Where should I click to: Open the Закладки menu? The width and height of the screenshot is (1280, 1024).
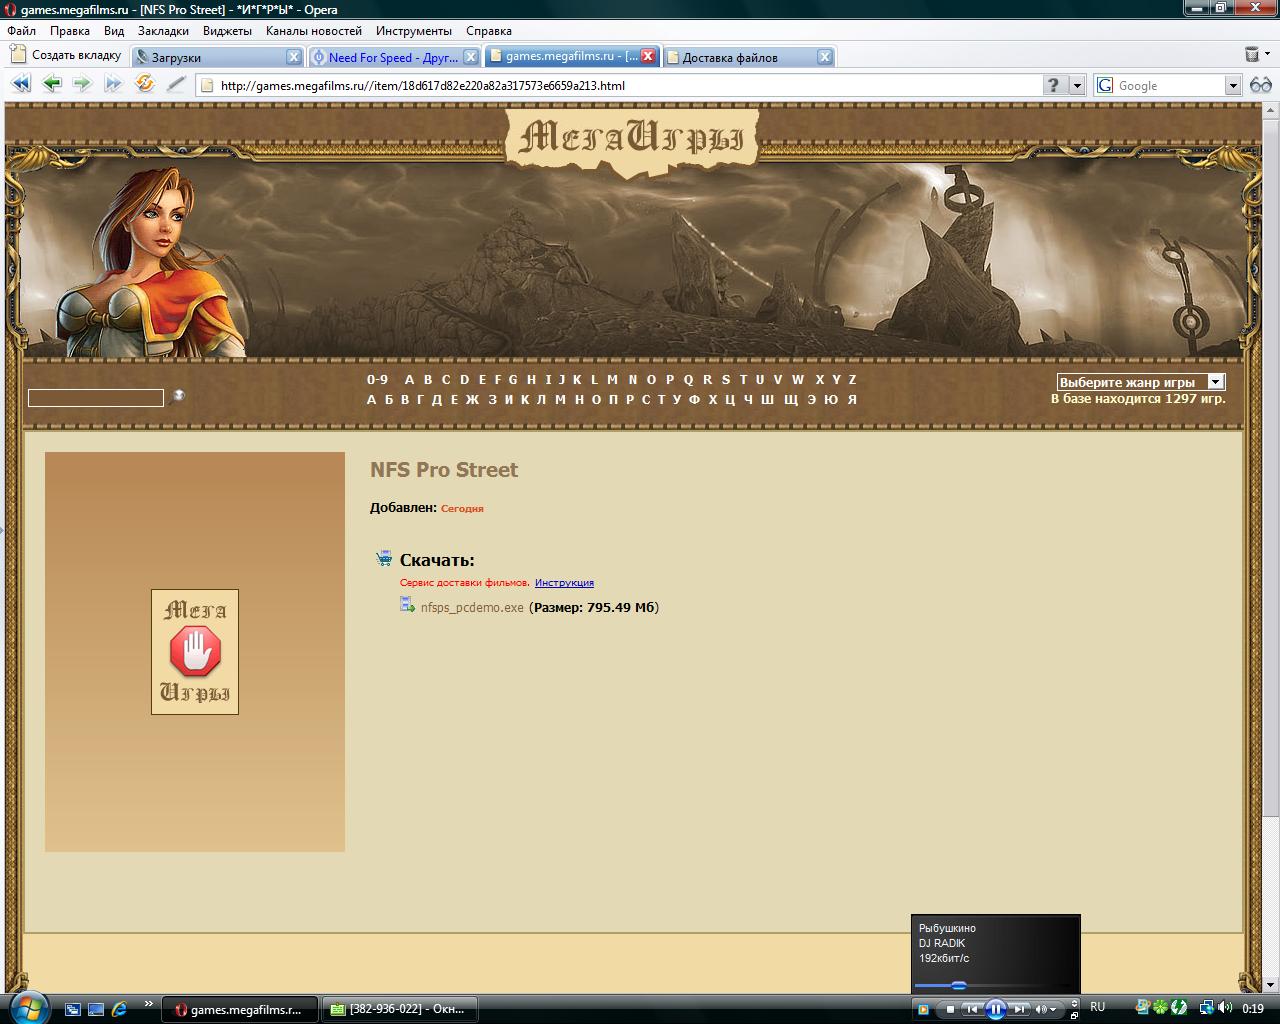point(163,31)
